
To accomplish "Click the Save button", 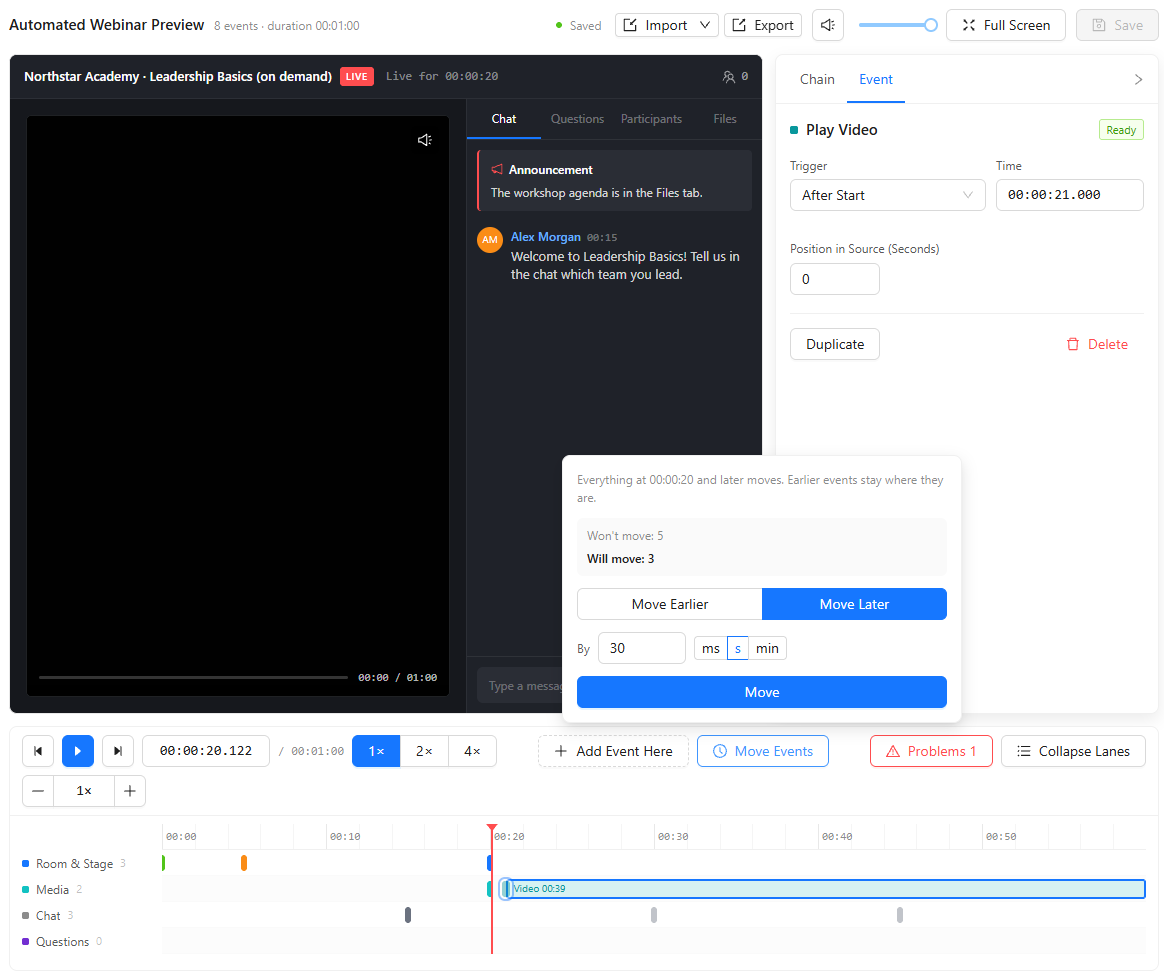I will (x=1117, y=25).
